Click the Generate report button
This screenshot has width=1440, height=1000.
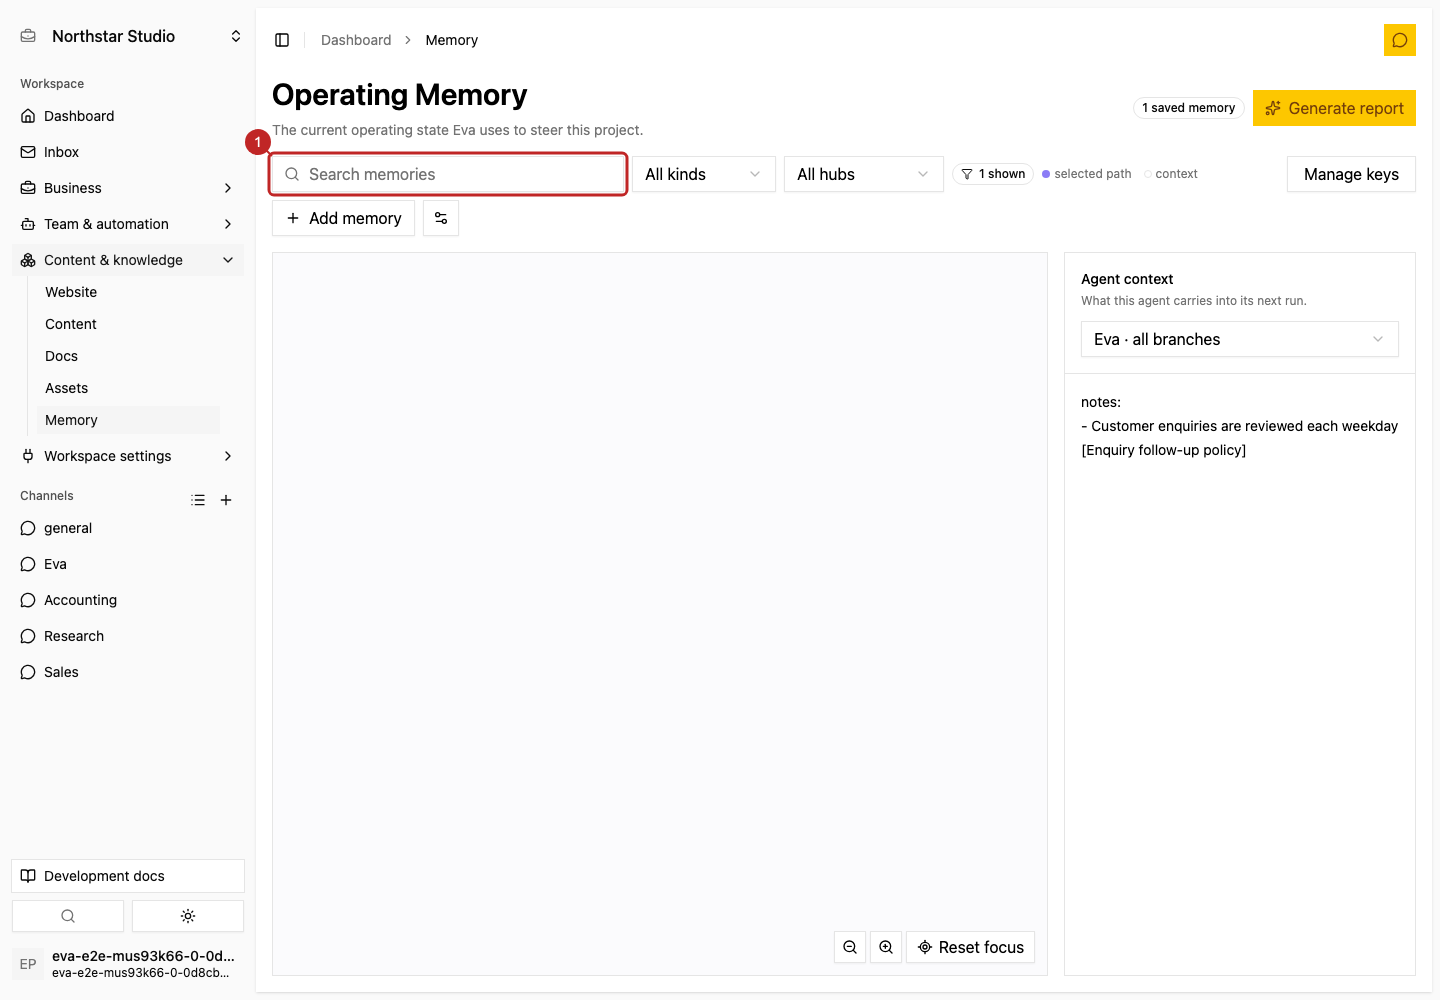[1334, 108]
